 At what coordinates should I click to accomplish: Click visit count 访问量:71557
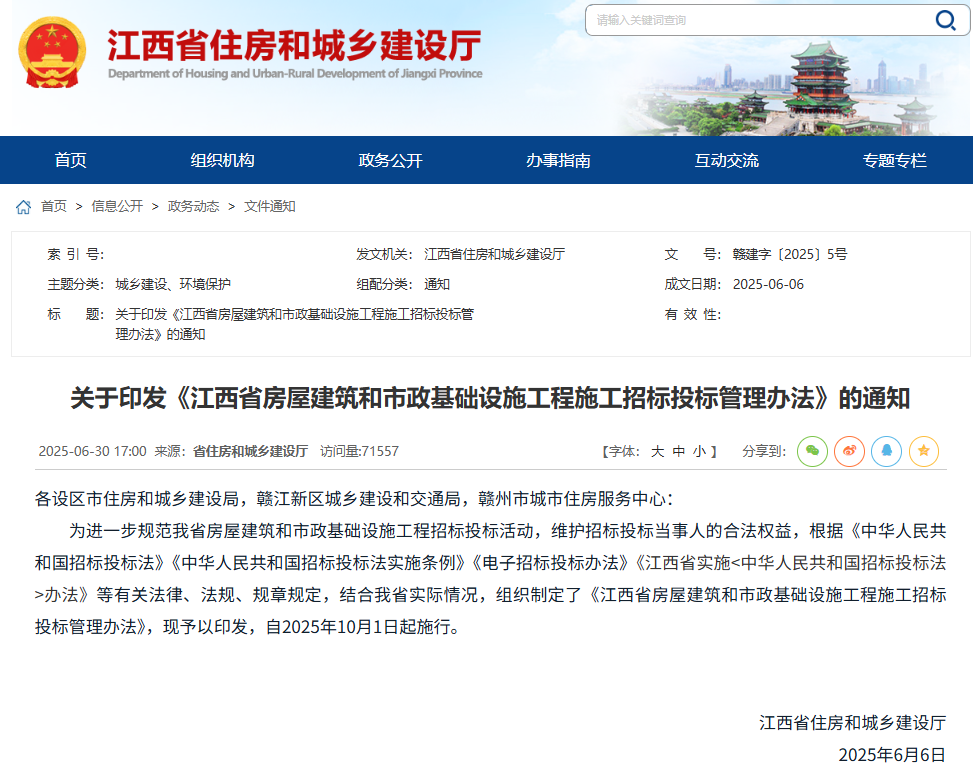[x=359, y=451]
